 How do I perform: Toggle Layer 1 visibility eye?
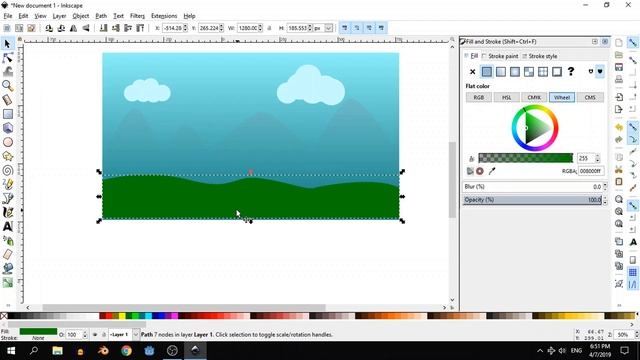[x=95, y=334]
